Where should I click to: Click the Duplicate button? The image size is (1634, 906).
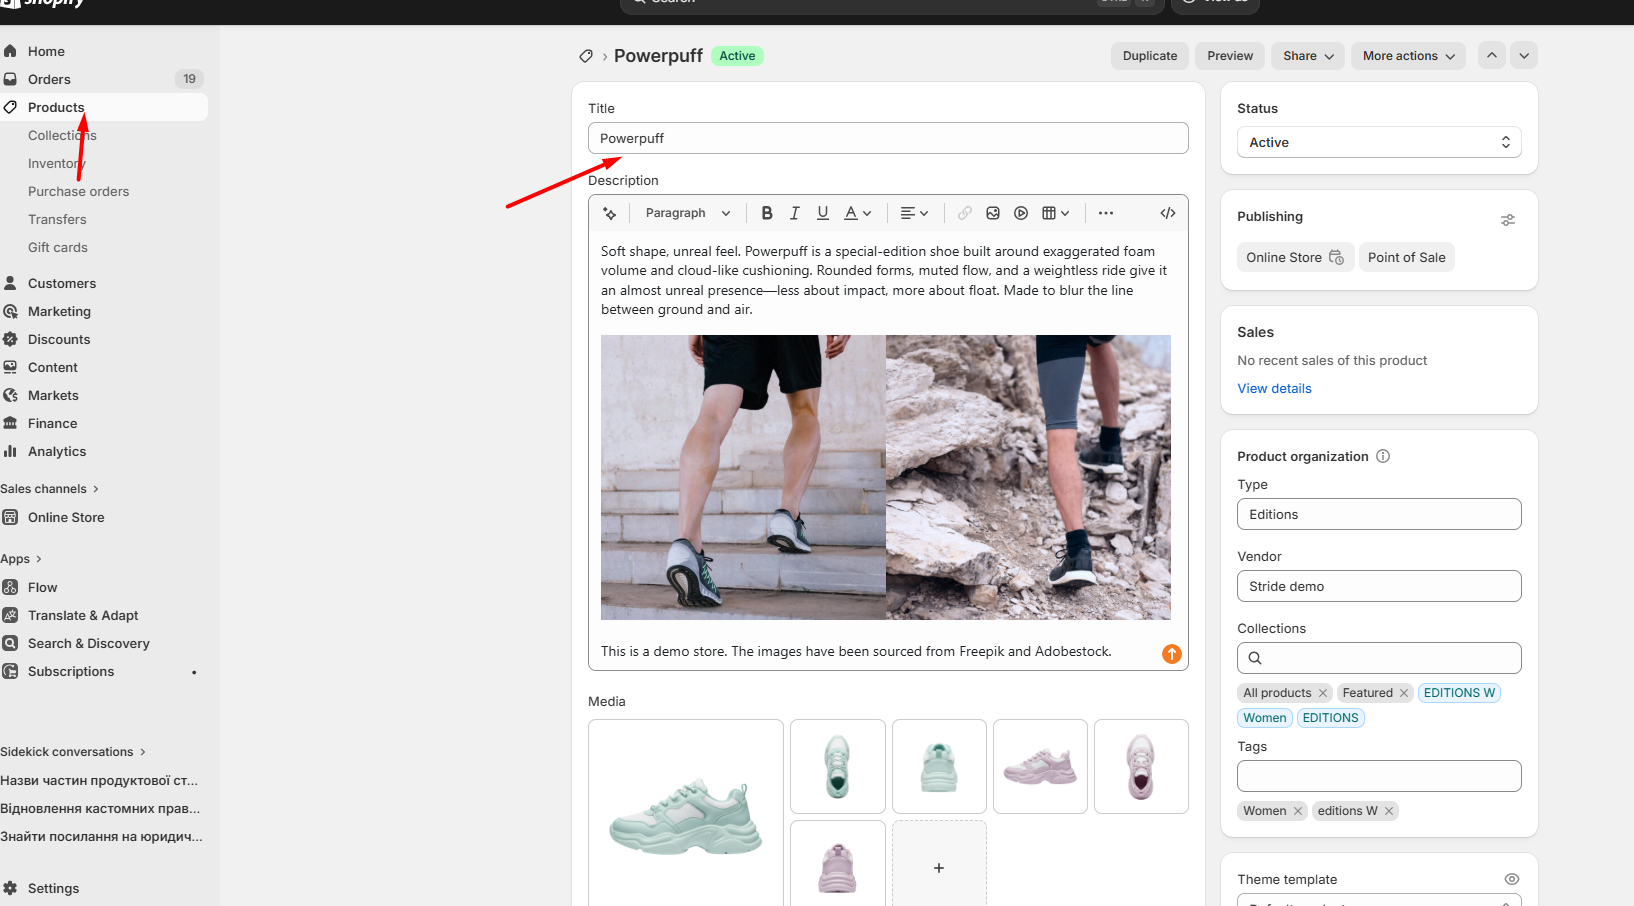pyautogui.click(x=1149, y=56)
